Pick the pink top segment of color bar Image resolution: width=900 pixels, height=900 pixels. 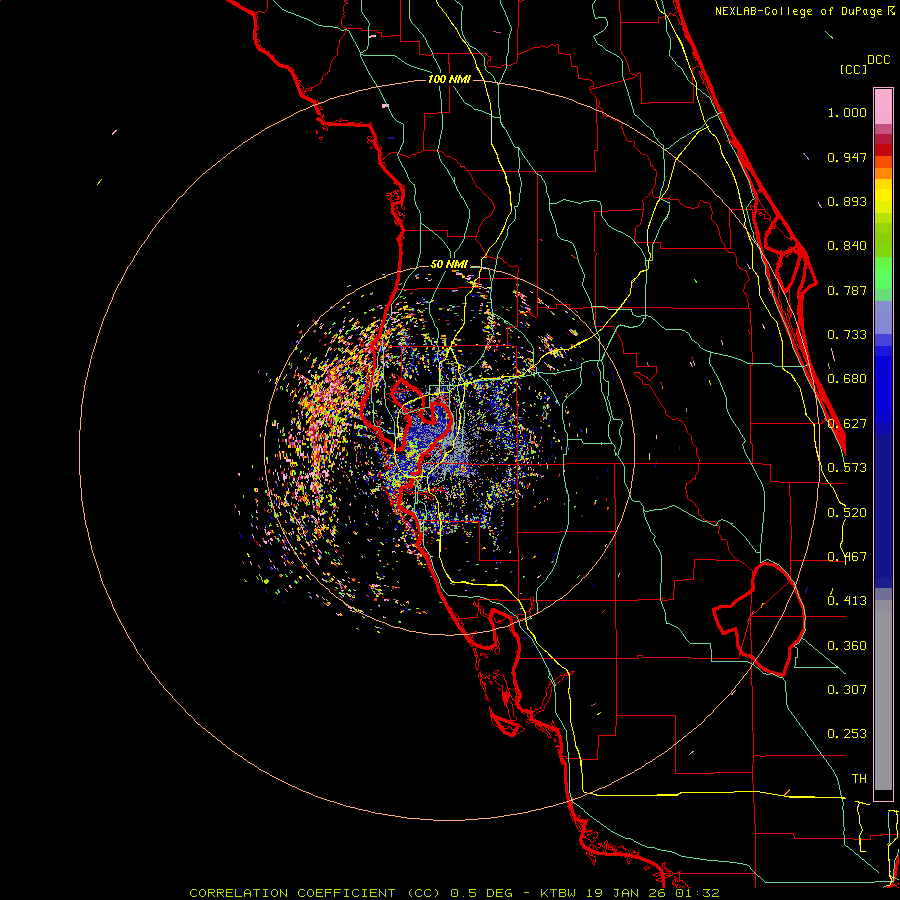(883, 106)
